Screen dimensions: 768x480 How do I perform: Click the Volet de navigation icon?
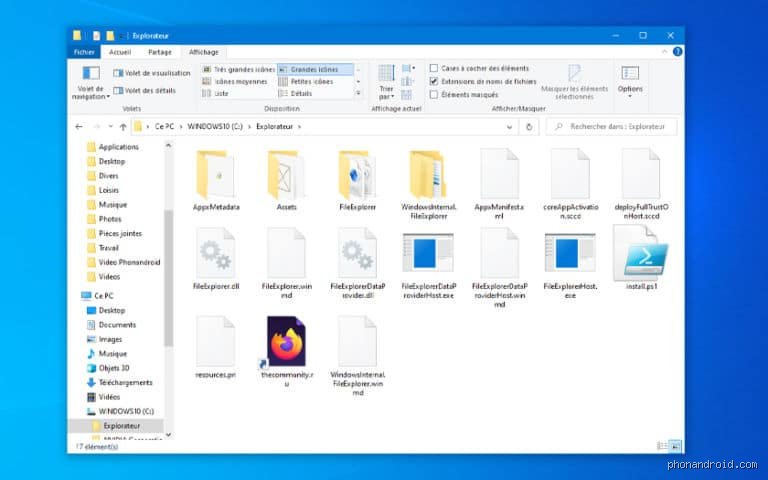coord(91,73)
